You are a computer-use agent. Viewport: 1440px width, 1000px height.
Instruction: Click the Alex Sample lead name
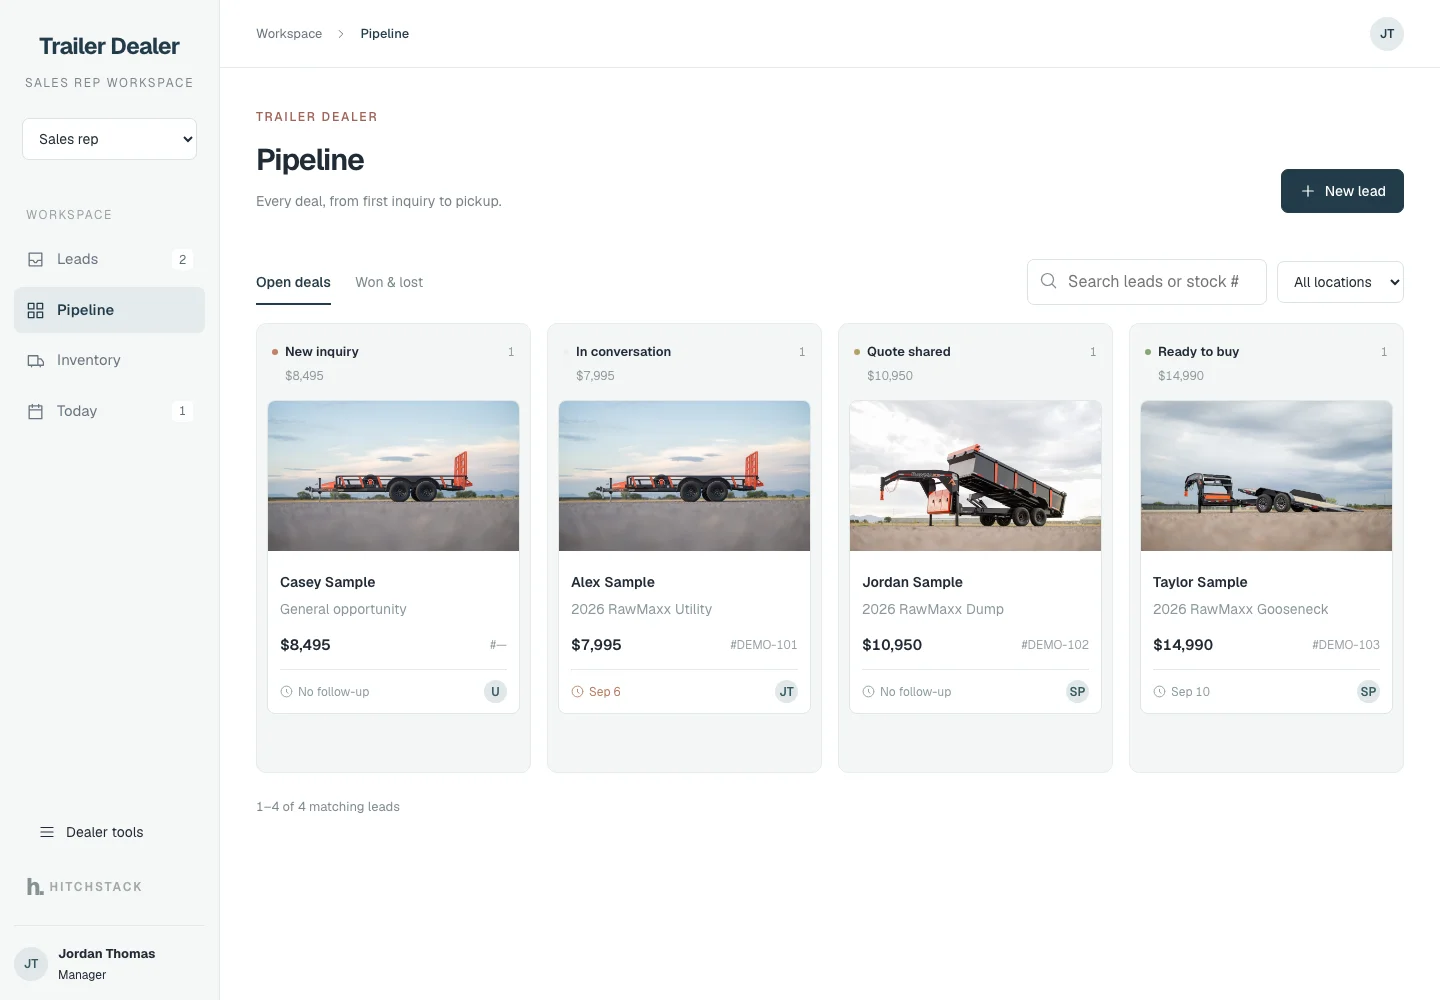click(613, 582)
